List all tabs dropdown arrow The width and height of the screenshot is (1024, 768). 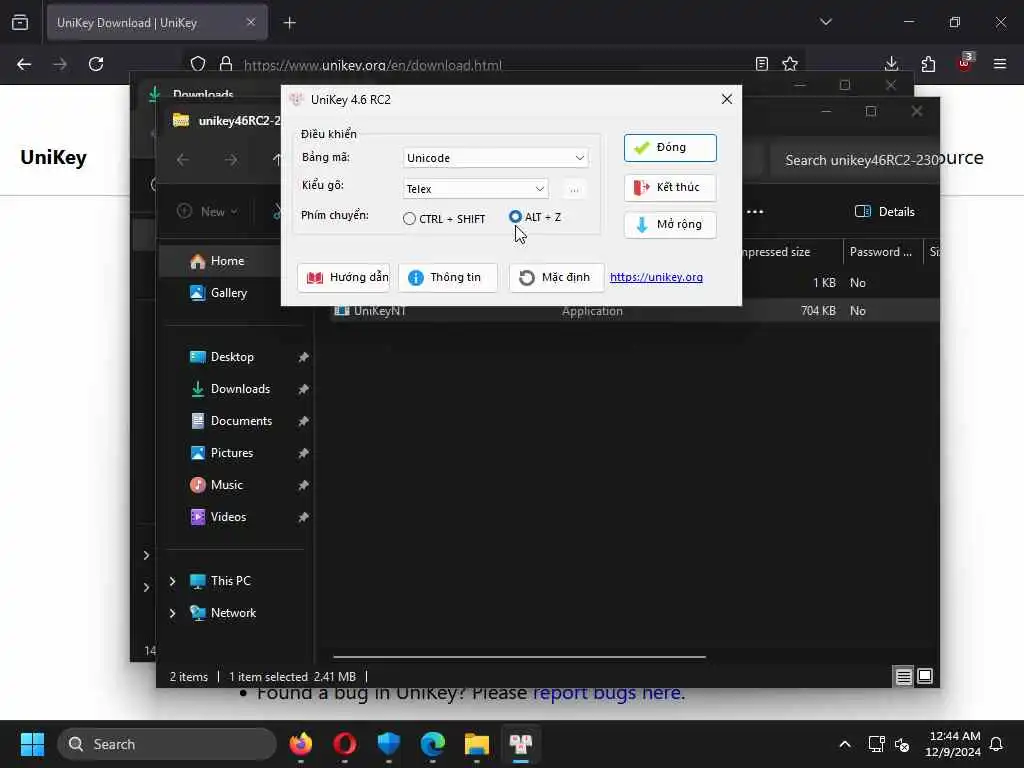pos(825,22)
